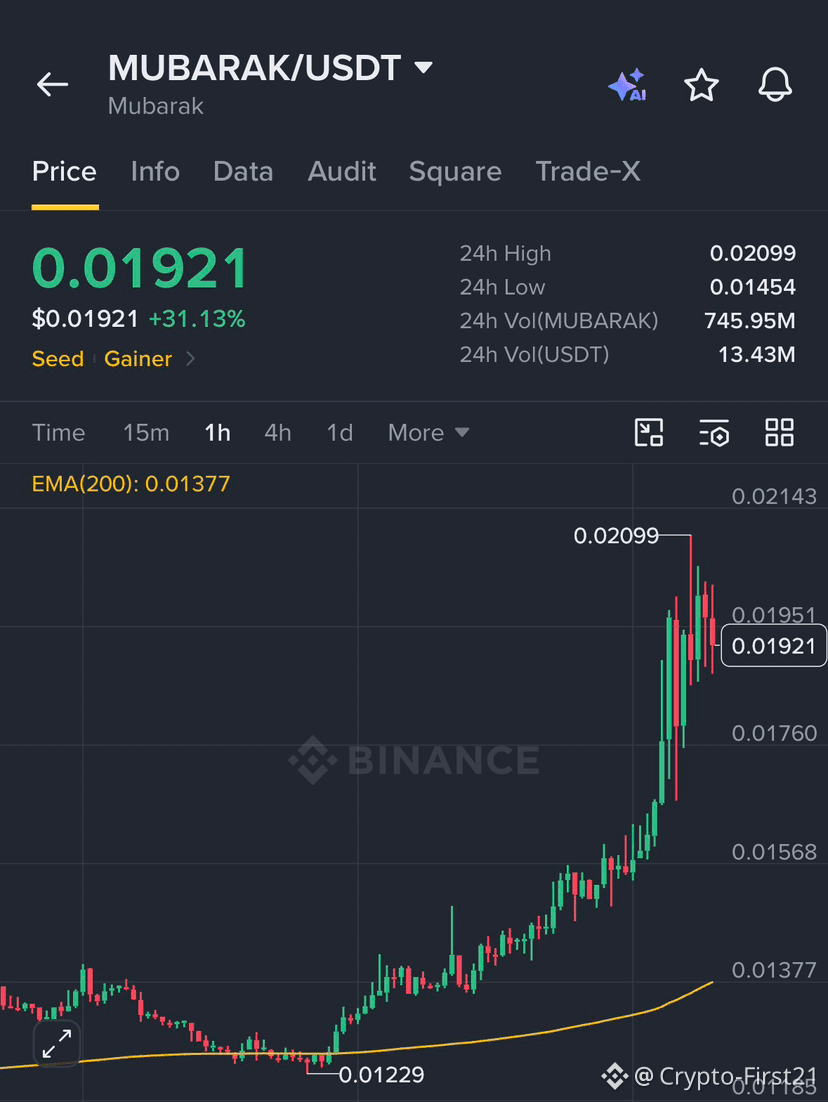The width and height of the screenshot is (828, 1102).
Task: Tap the 0.02143 price axis label
Action: (x=774, y=497)
